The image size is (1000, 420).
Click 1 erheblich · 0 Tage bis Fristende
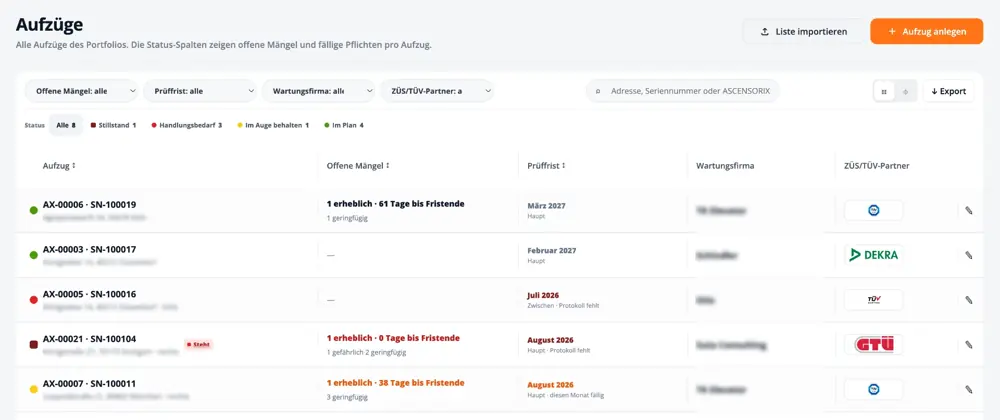coord(393,338)
